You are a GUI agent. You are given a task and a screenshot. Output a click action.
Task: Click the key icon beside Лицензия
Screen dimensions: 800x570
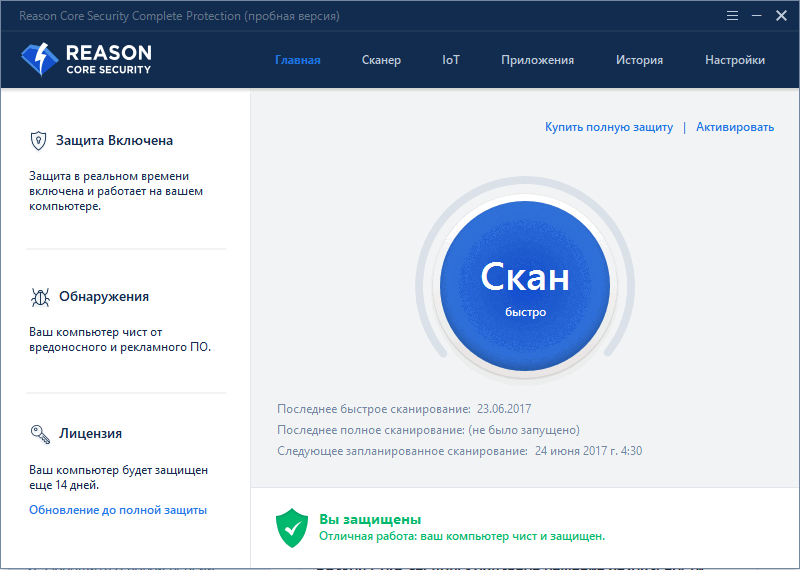(40, 434)
